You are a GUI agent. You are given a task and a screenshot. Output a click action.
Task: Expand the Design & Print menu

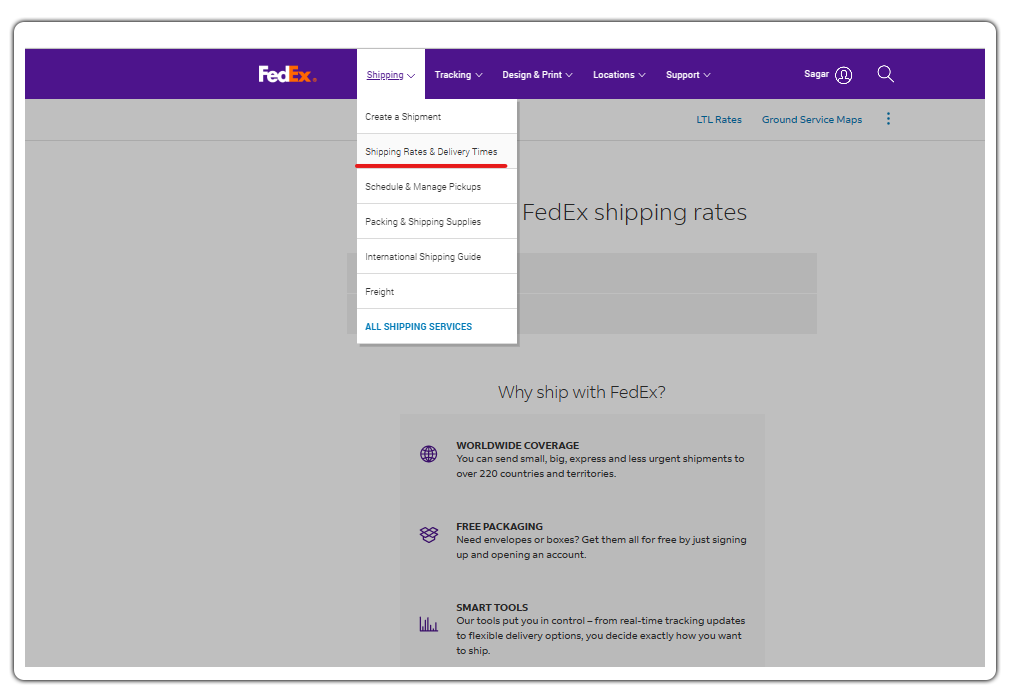coord(537,75)
